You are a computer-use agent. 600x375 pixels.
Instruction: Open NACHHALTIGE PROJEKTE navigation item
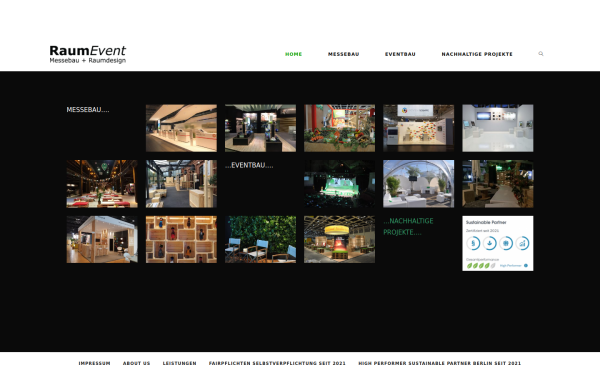pos(477,54)
